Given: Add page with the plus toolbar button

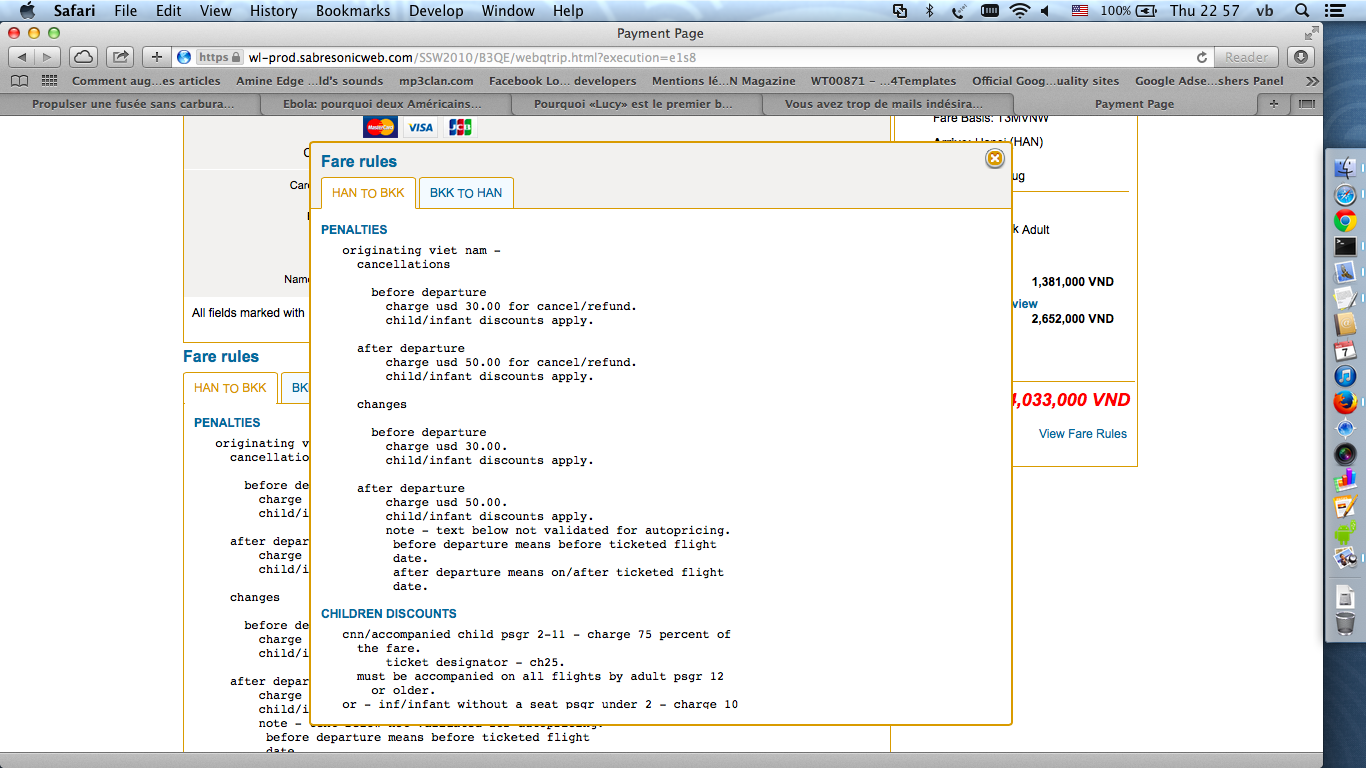Looking at the screenshot, I should point(156,57).
